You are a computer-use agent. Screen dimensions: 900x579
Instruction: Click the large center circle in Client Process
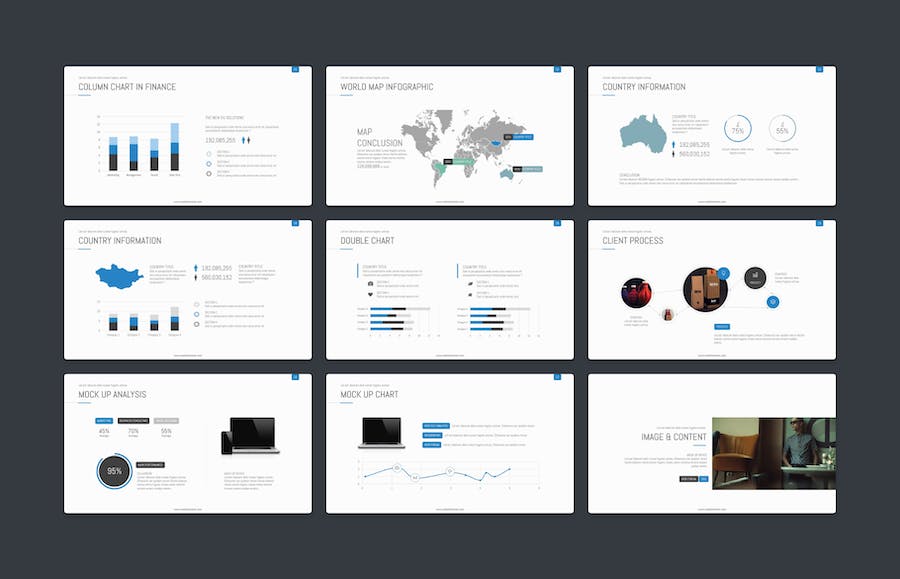click(703, 288)
